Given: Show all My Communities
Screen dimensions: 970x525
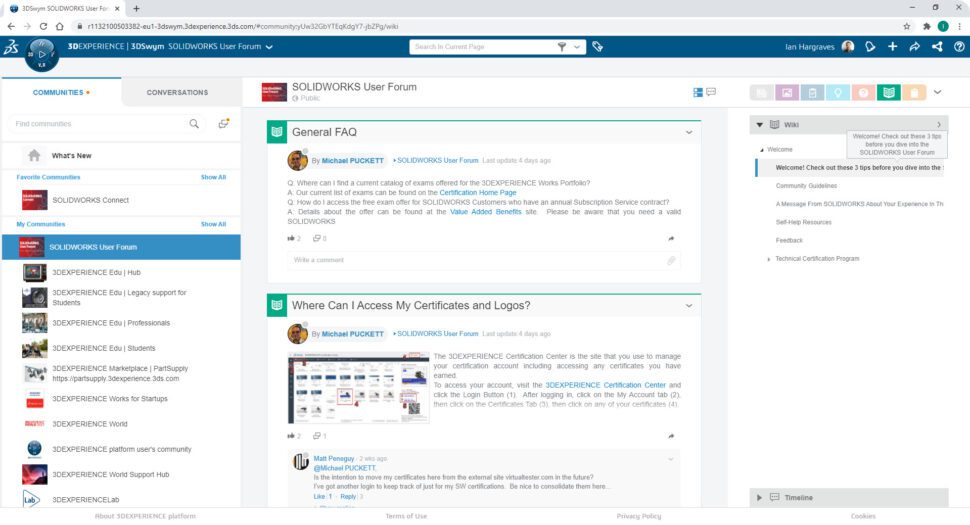Looking at the screenshot, I should pyautogui.click(x=213, y=224).
